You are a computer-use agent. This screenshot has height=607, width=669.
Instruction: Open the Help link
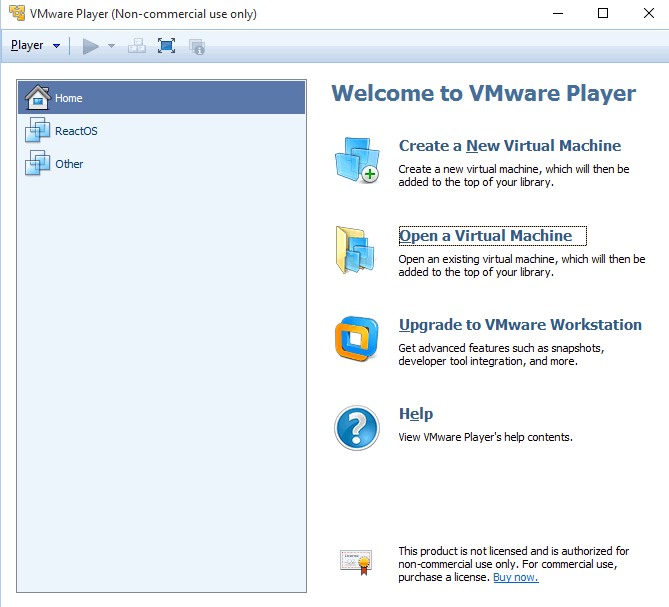coord(416,414)
